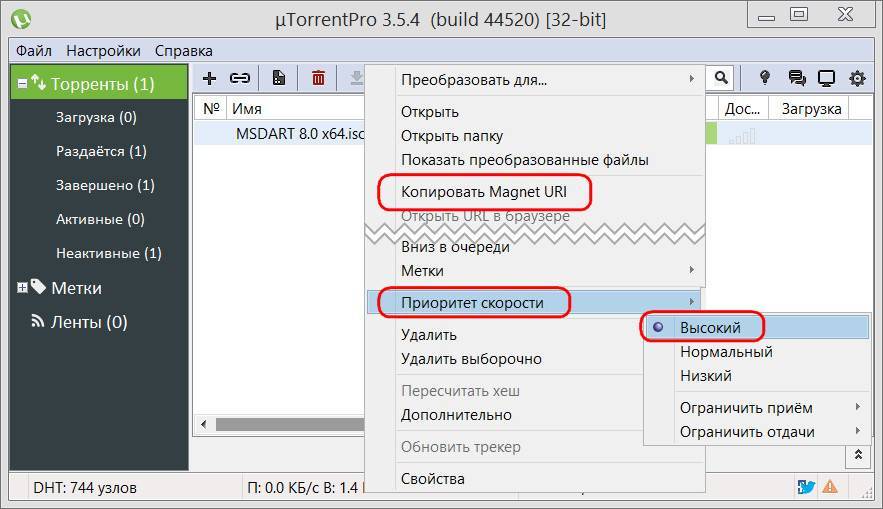Open Ограничить отдачи submenu
883x509 pixels.
click(x=757, y=432)
